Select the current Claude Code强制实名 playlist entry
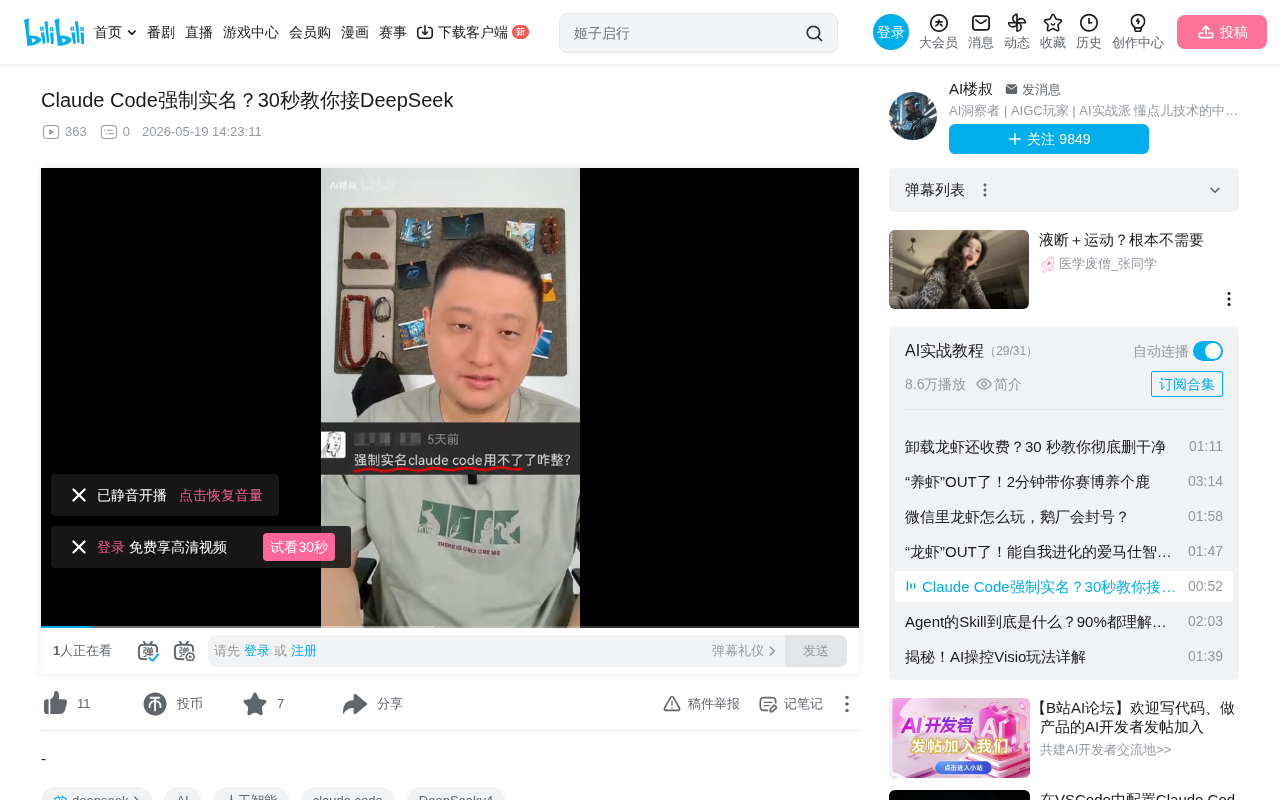1280x800 pixels. pyautogui.click(x=1064, y=586)
